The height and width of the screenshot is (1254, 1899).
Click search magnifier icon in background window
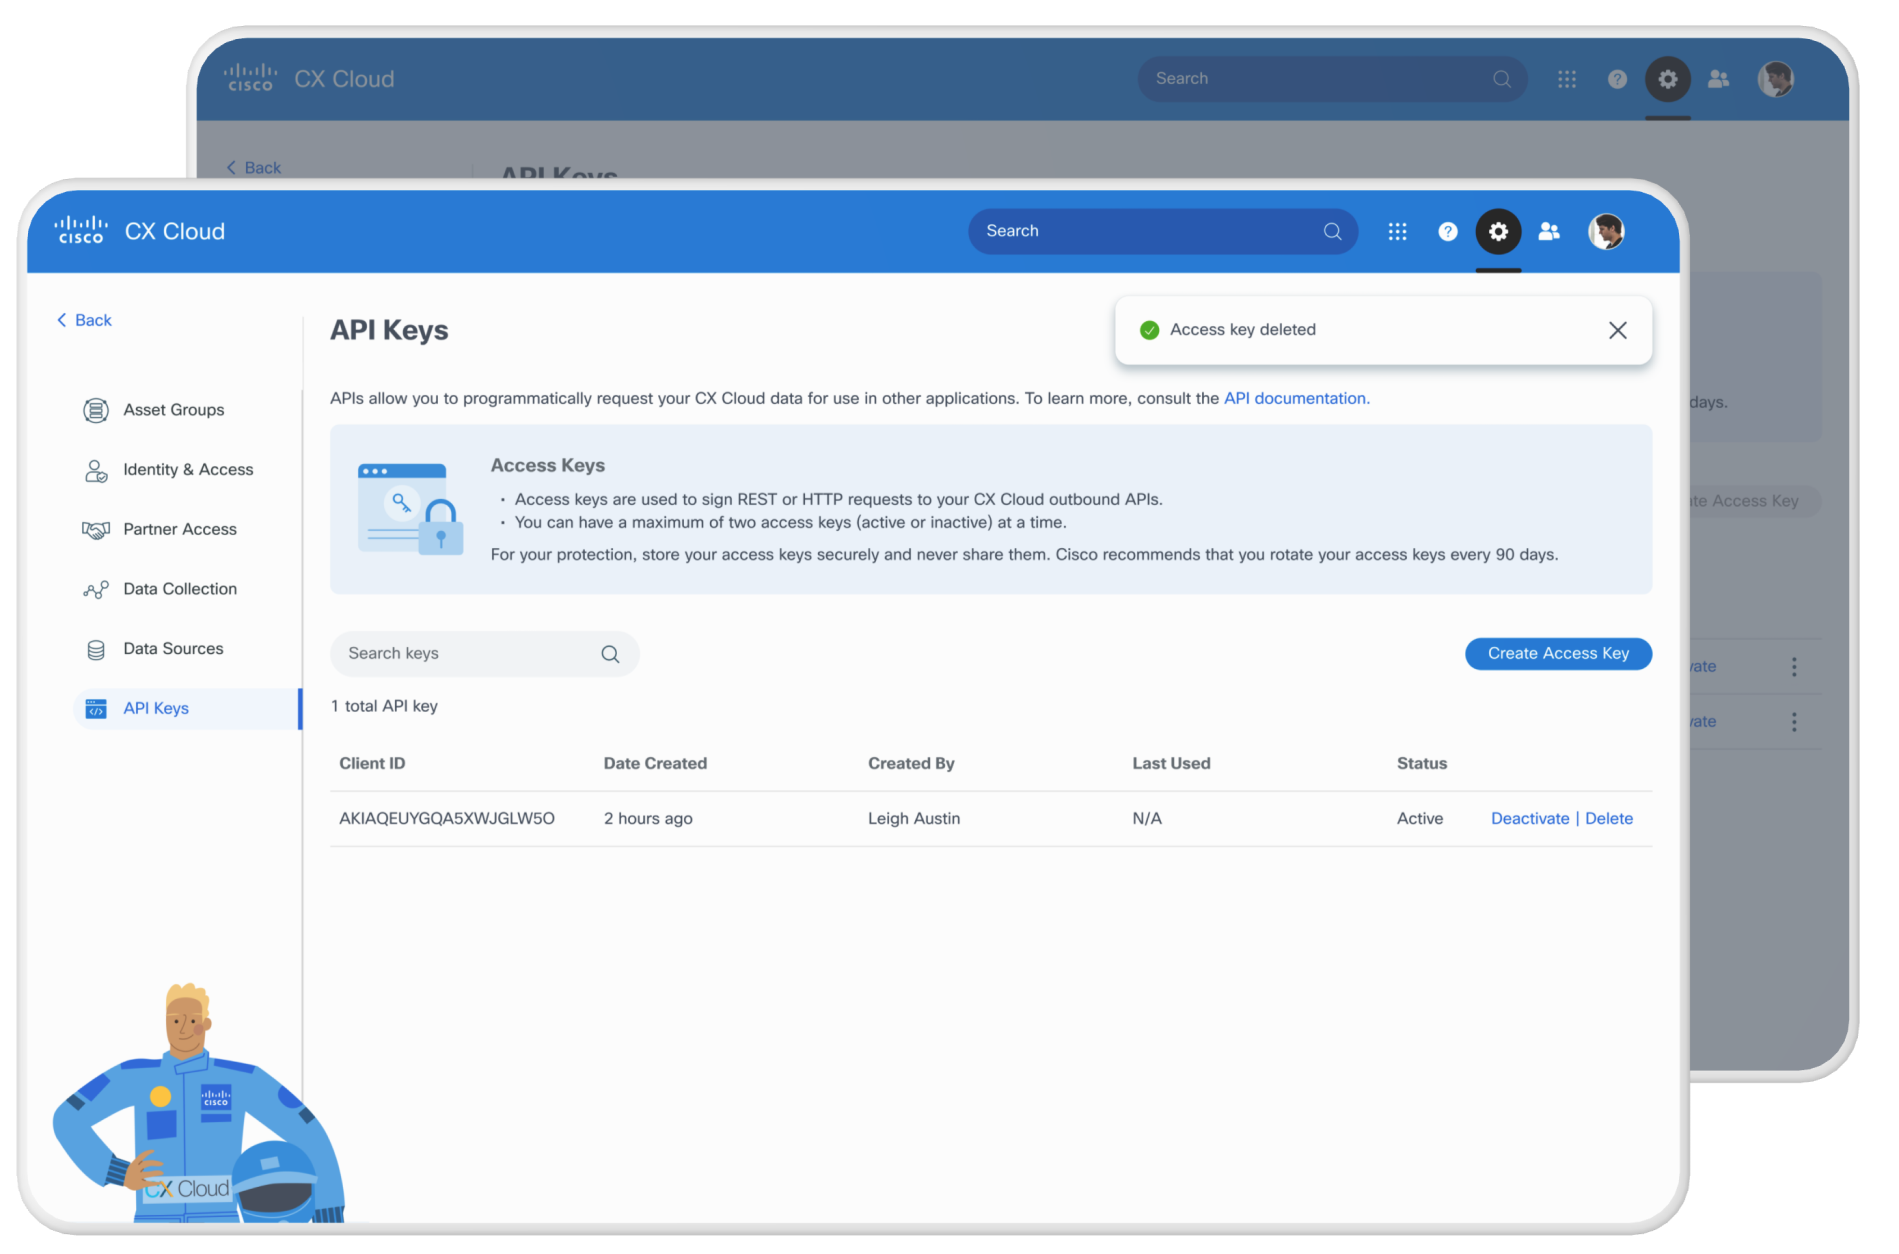pyautogui.click(x=1502, y=79)
